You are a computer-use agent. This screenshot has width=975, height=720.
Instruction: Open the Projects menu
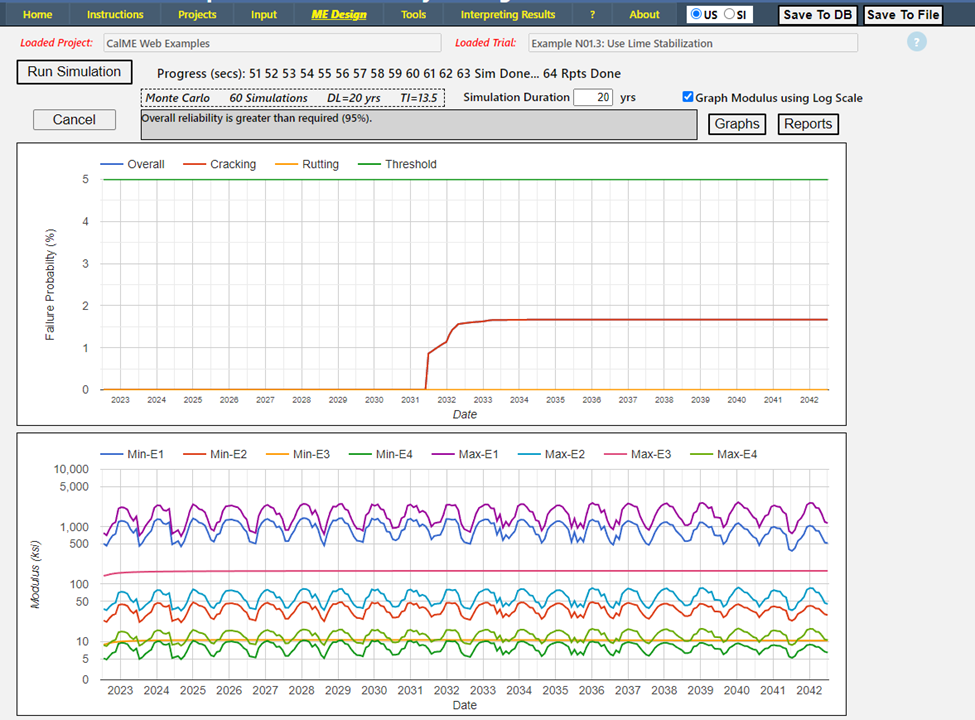click(197, 14)
